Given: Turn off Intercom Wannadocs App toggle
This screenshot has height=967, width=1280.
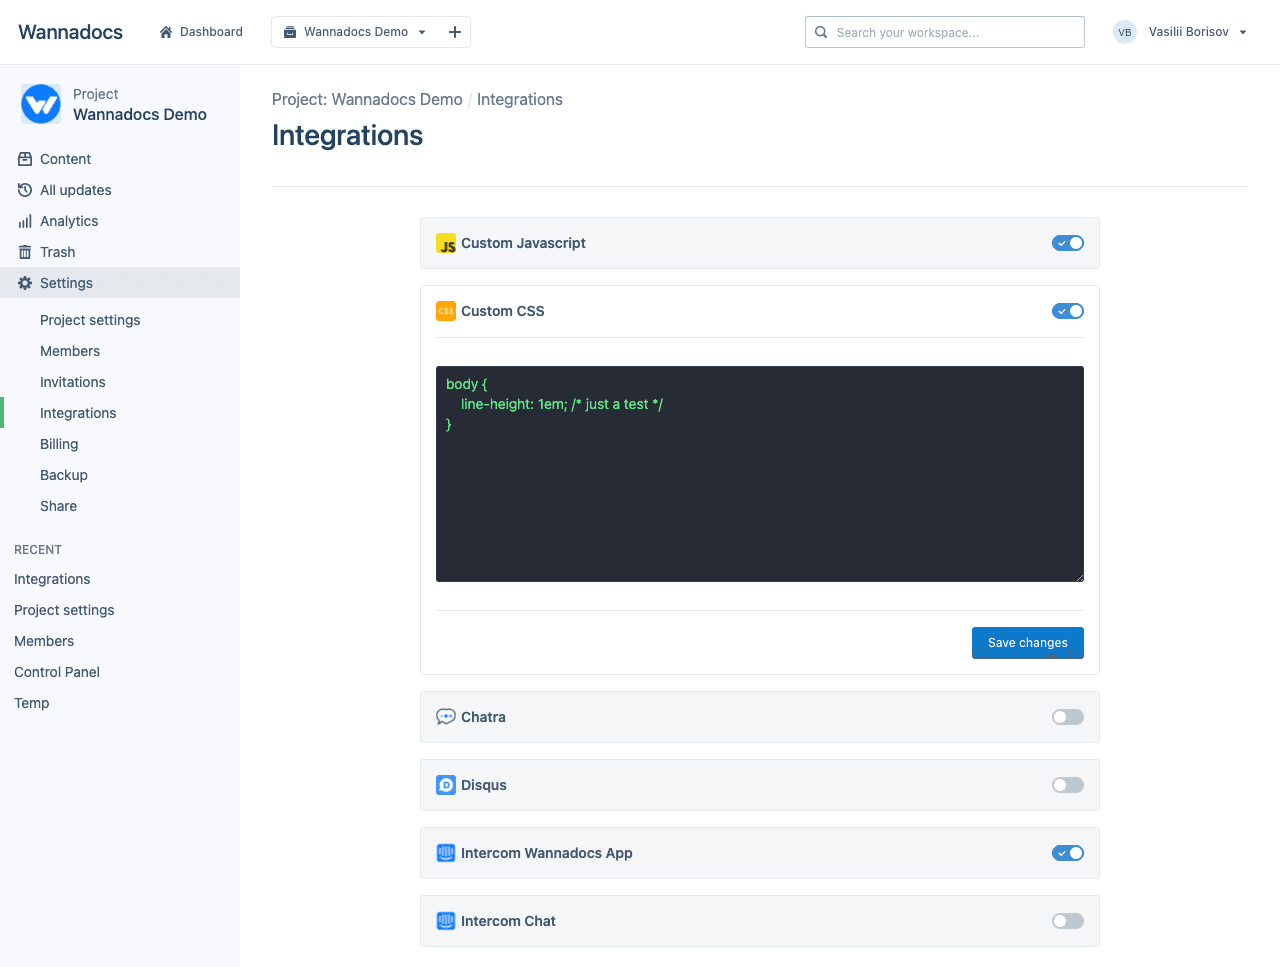Looking at the screenshot, I should pos(1068,853).
